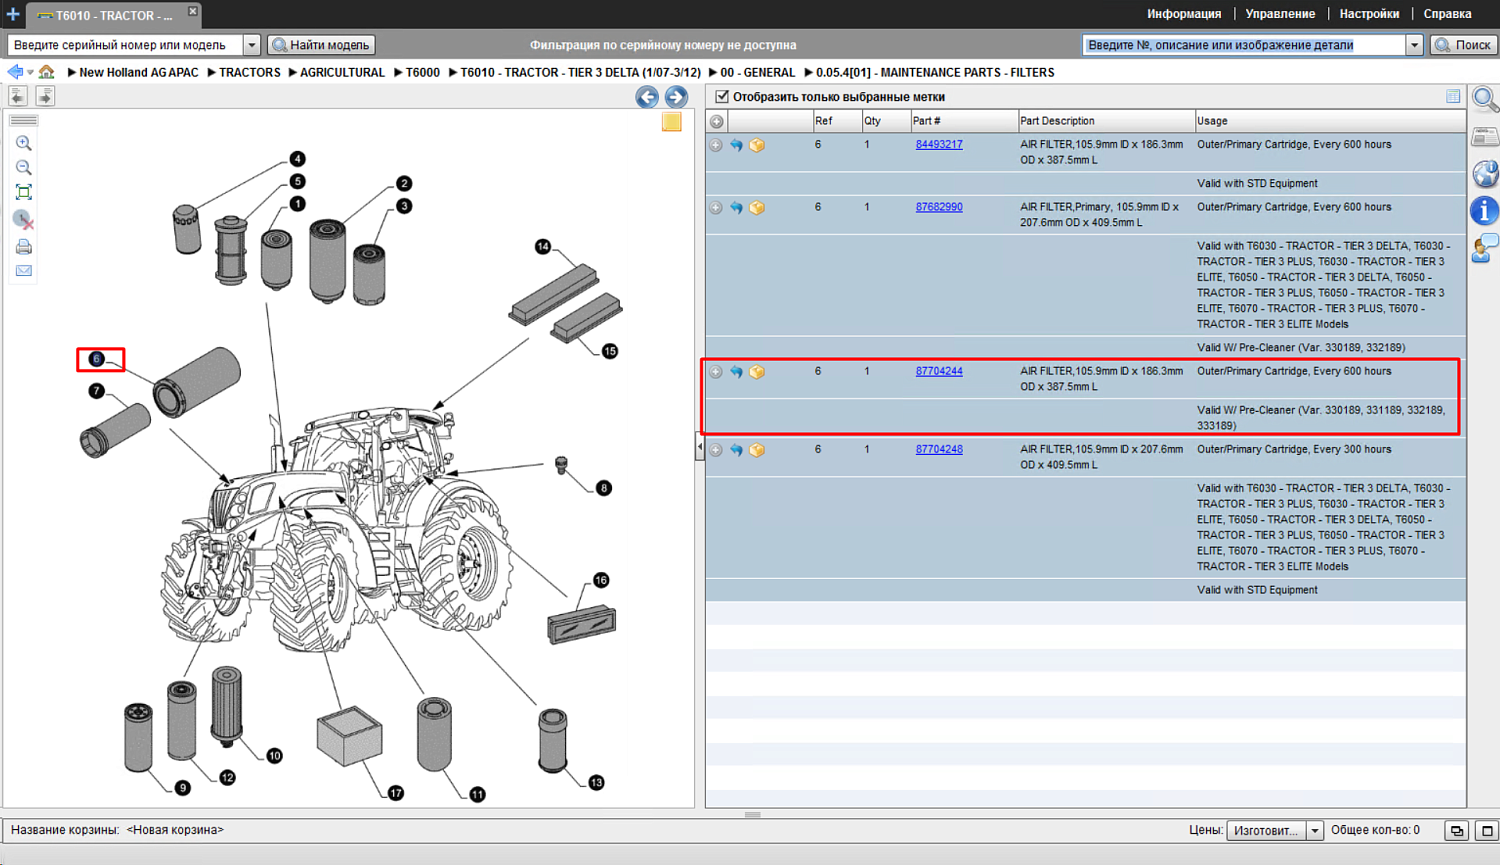Expand the row for part 87704248
Screen dimensions: 1500x865
716,450
